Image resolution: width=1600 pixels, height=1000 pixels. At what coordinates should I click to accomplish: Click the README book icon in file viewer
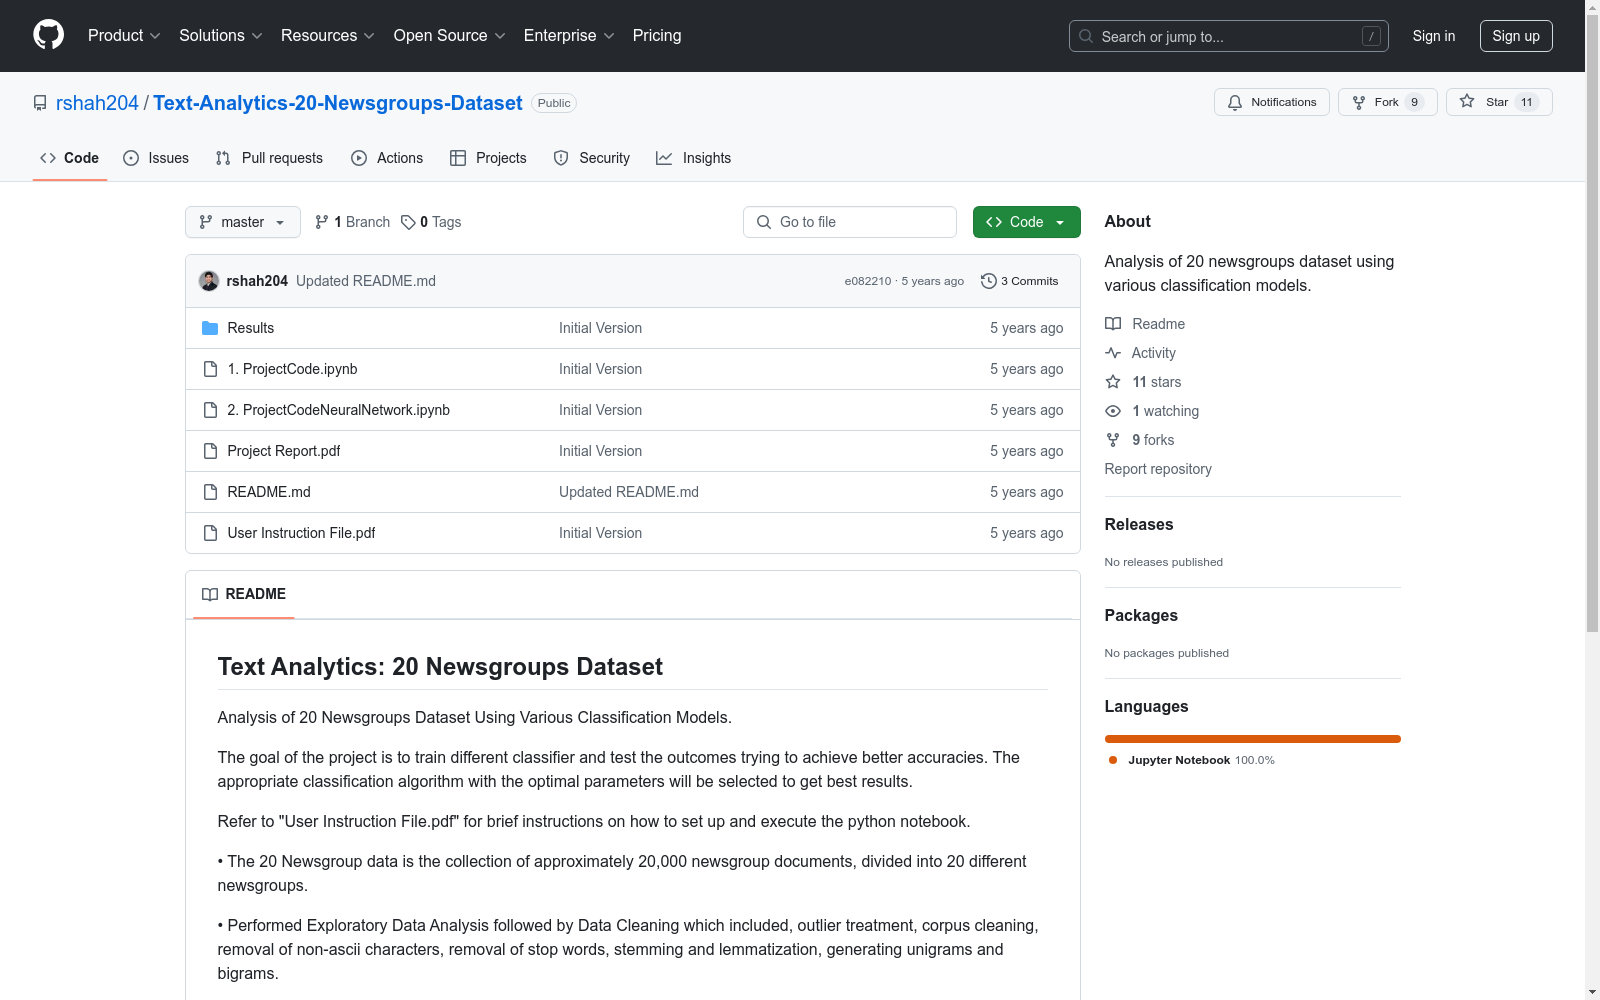pyautogui.click(x=210, y=594)
